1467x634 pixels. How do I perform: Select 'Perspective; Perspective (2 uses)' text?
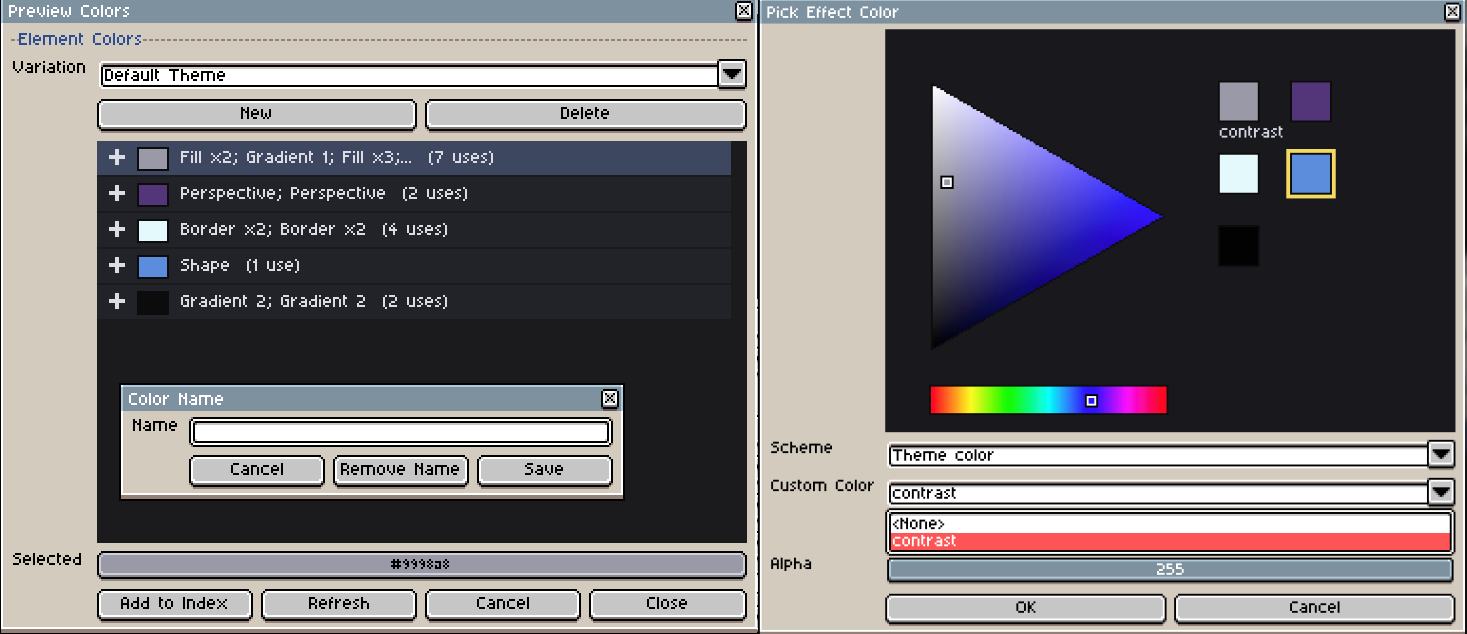pyautogui.click(x=324, y=193)
